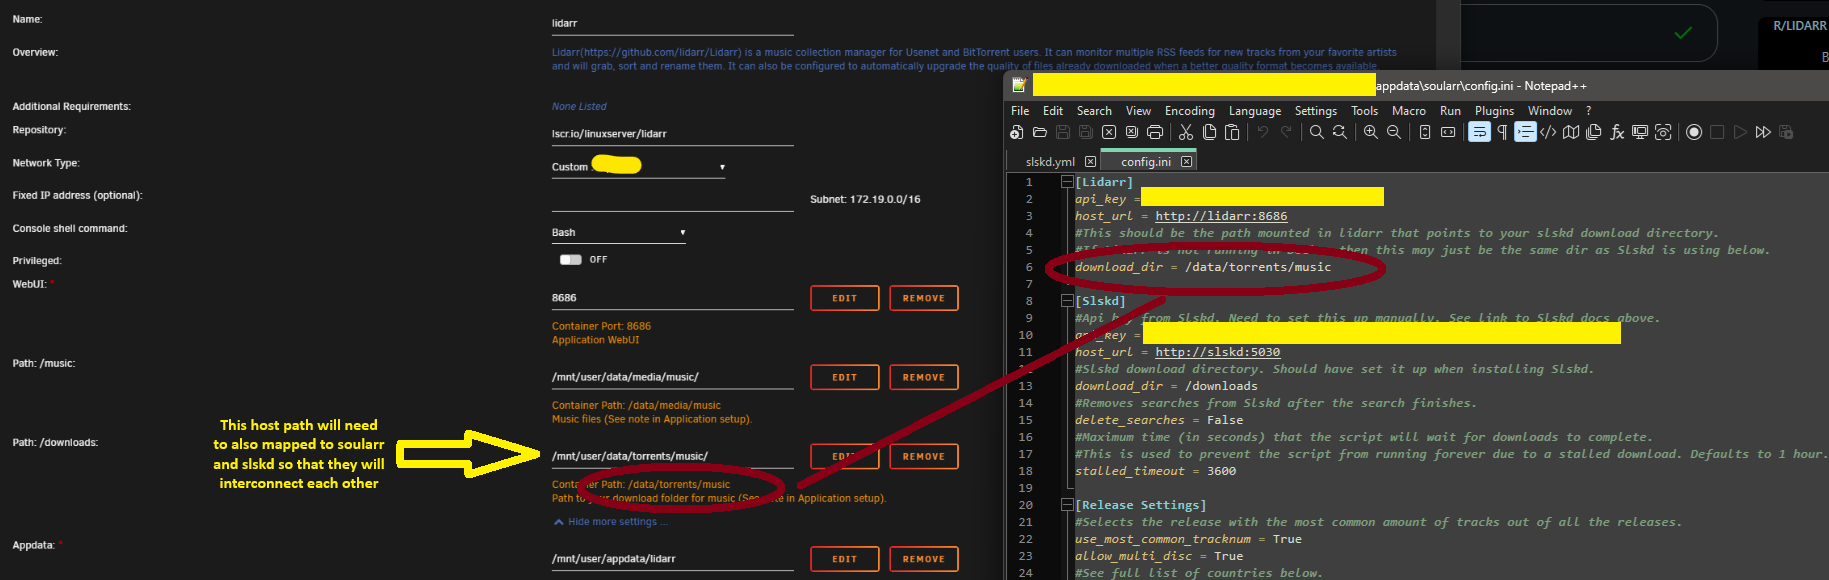Click the Zoom In icon
1829x580 pixels.
point(1371,132)
